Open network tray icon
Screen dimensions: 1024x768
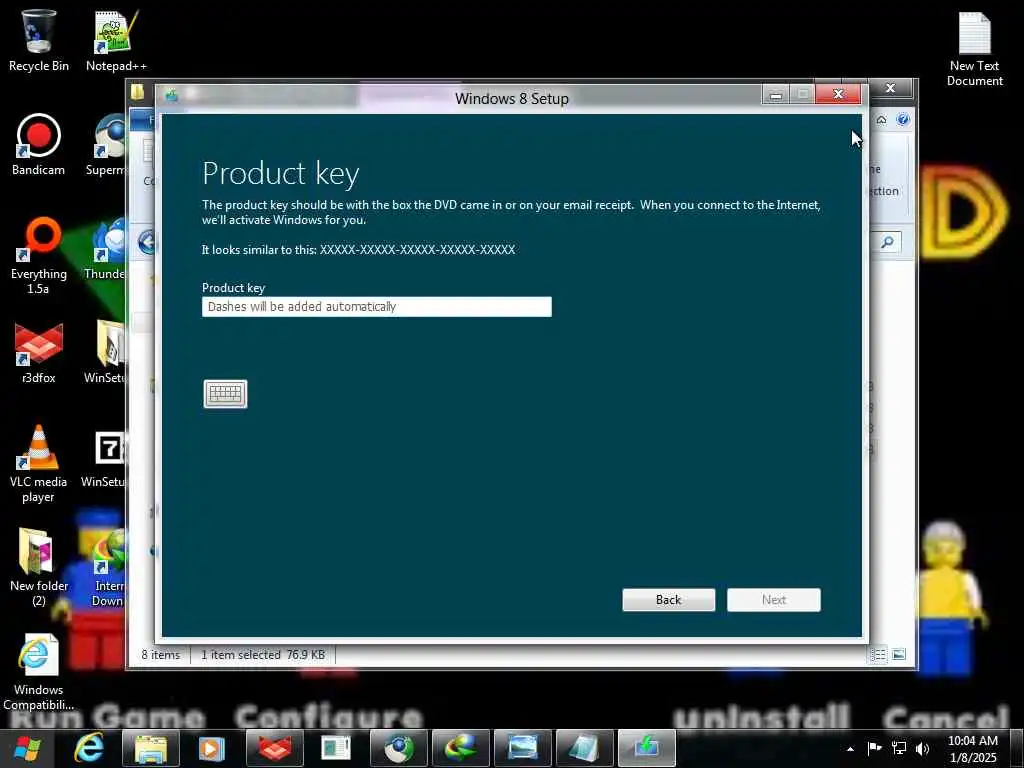click(899, 748)
